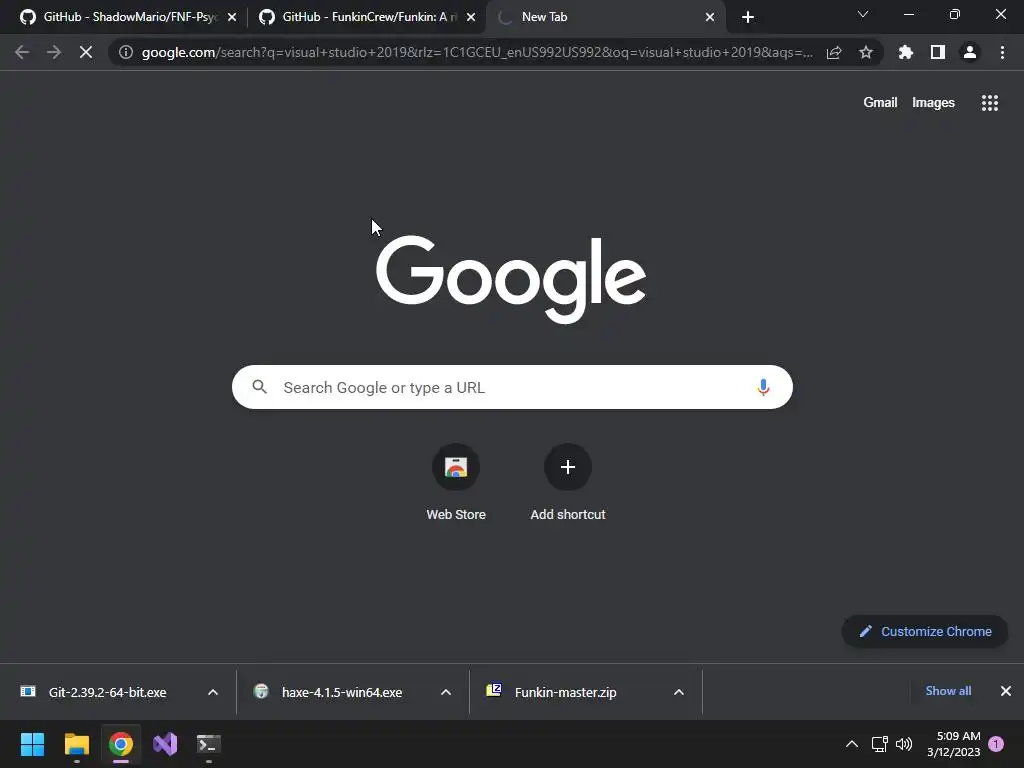The image size is (1024, 768).
Task: Click Show all downloads
Action: click(948, 691)
